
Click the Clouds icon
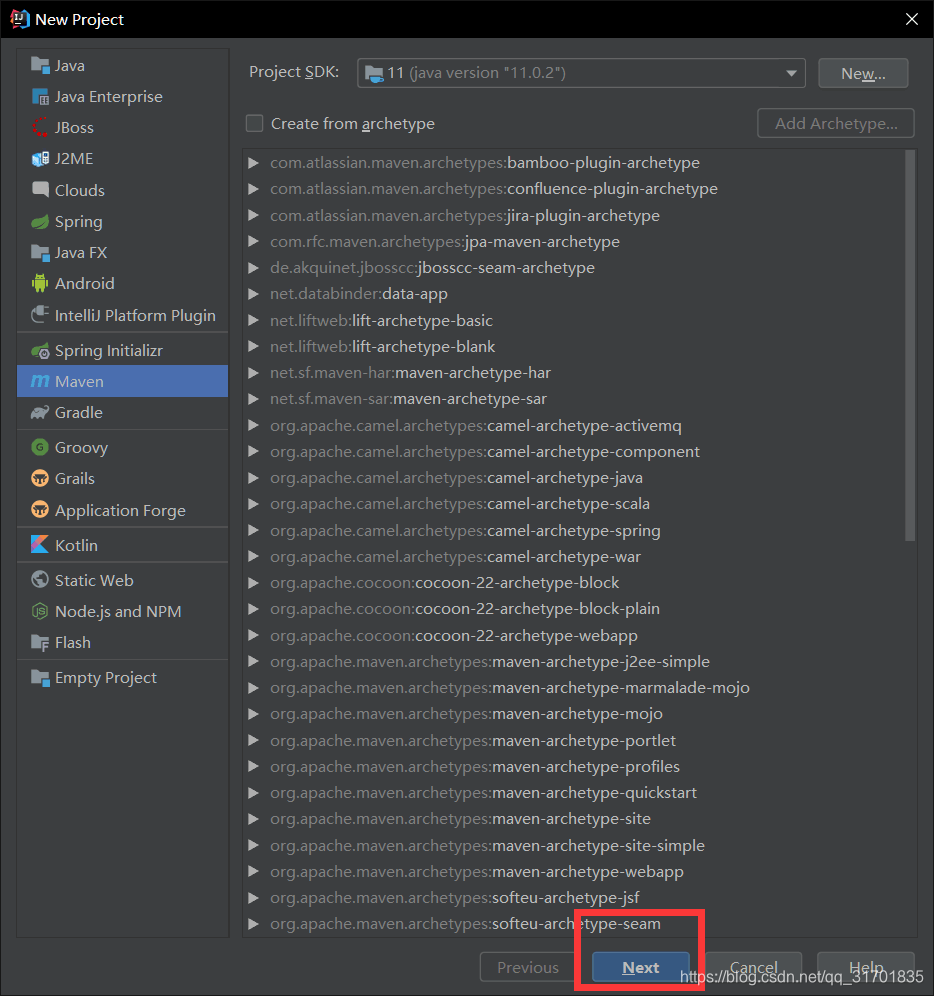point(40,190)
